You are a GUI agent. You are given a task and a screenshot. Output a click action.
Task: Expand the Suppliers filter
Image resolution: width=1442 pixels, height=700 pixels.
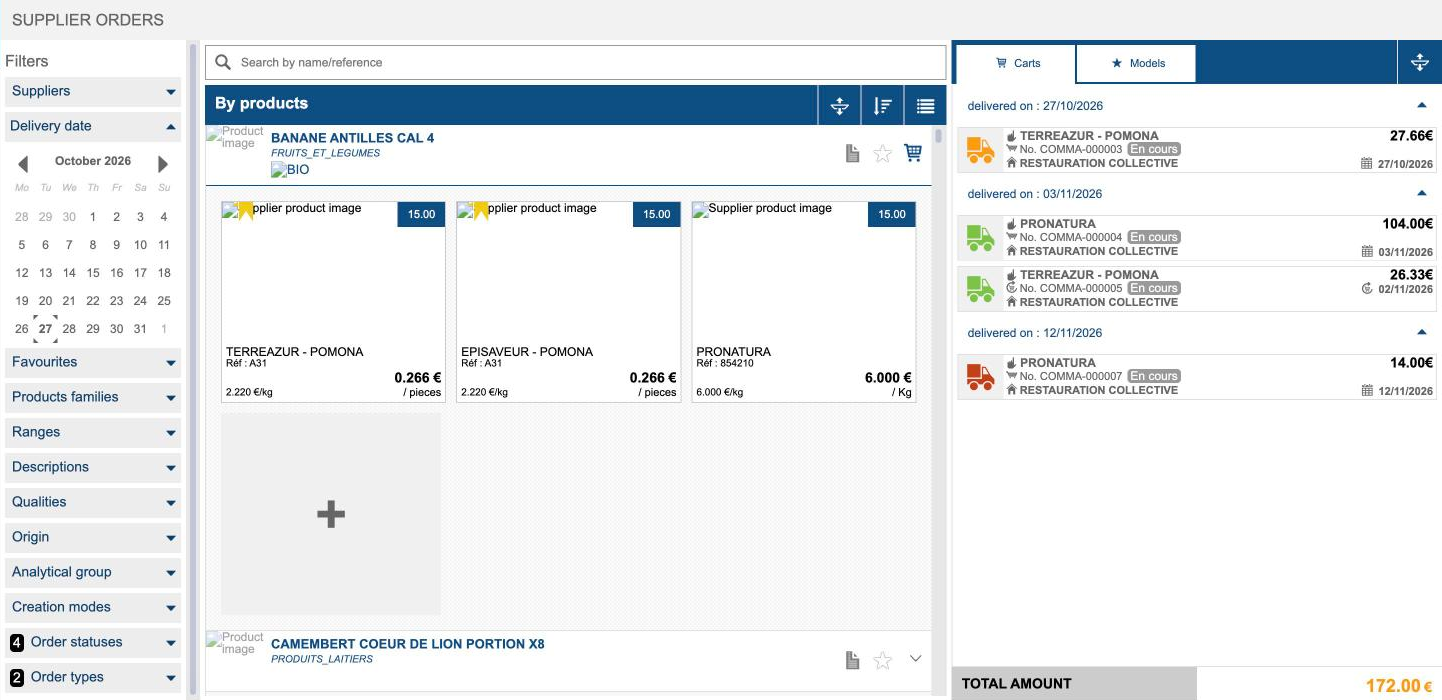(x=93, y=92)
